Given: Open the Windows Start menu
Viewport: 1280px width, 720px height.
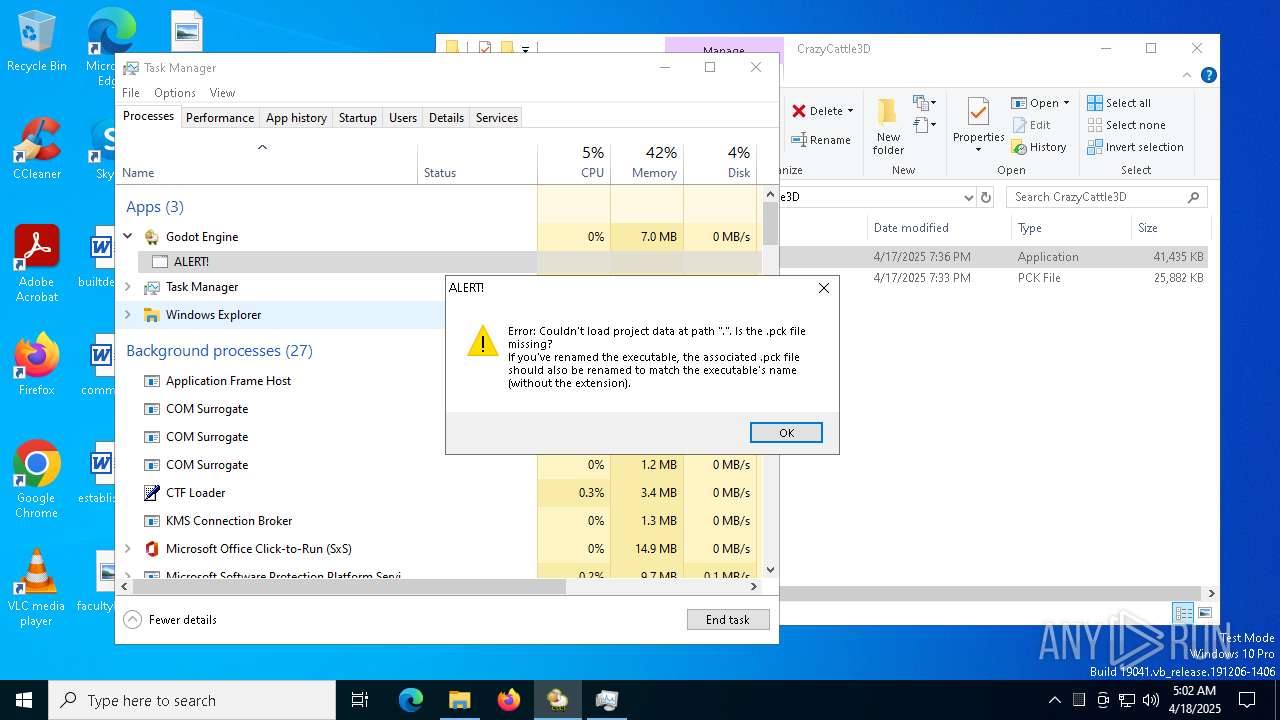Looking at the screenshot, I should coord(24,700).
